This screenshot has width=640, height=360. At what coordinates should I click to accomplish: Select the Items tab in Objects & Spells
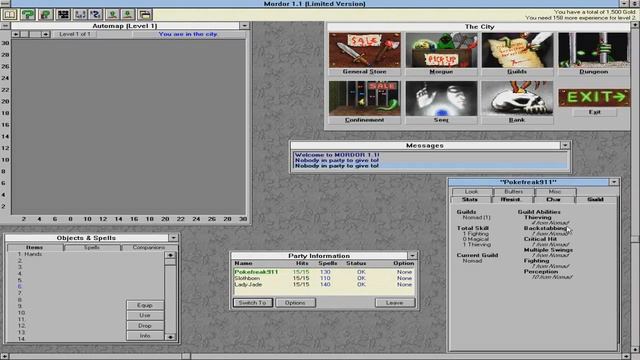[35, 247]
